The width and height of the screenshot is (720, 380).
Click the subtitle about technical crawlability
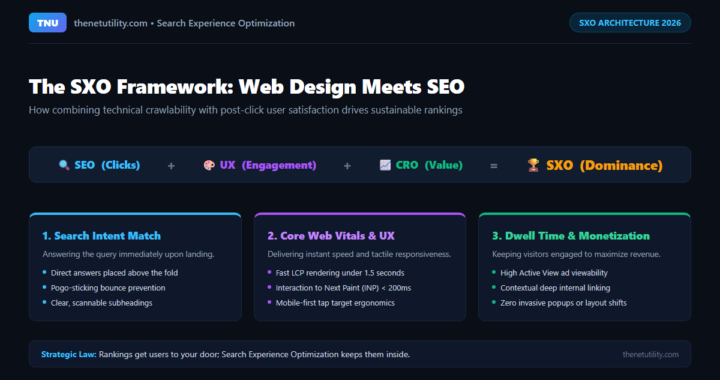[x=245, y=111]
